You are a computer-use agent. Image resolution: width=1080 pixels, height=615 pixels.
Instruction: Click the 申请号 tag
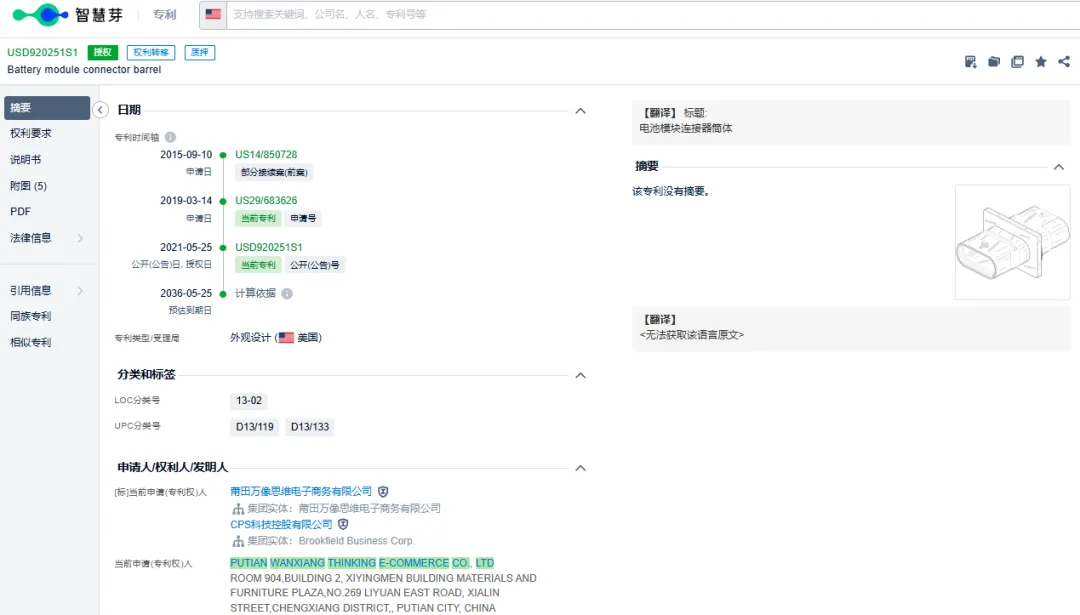(303, 218)
